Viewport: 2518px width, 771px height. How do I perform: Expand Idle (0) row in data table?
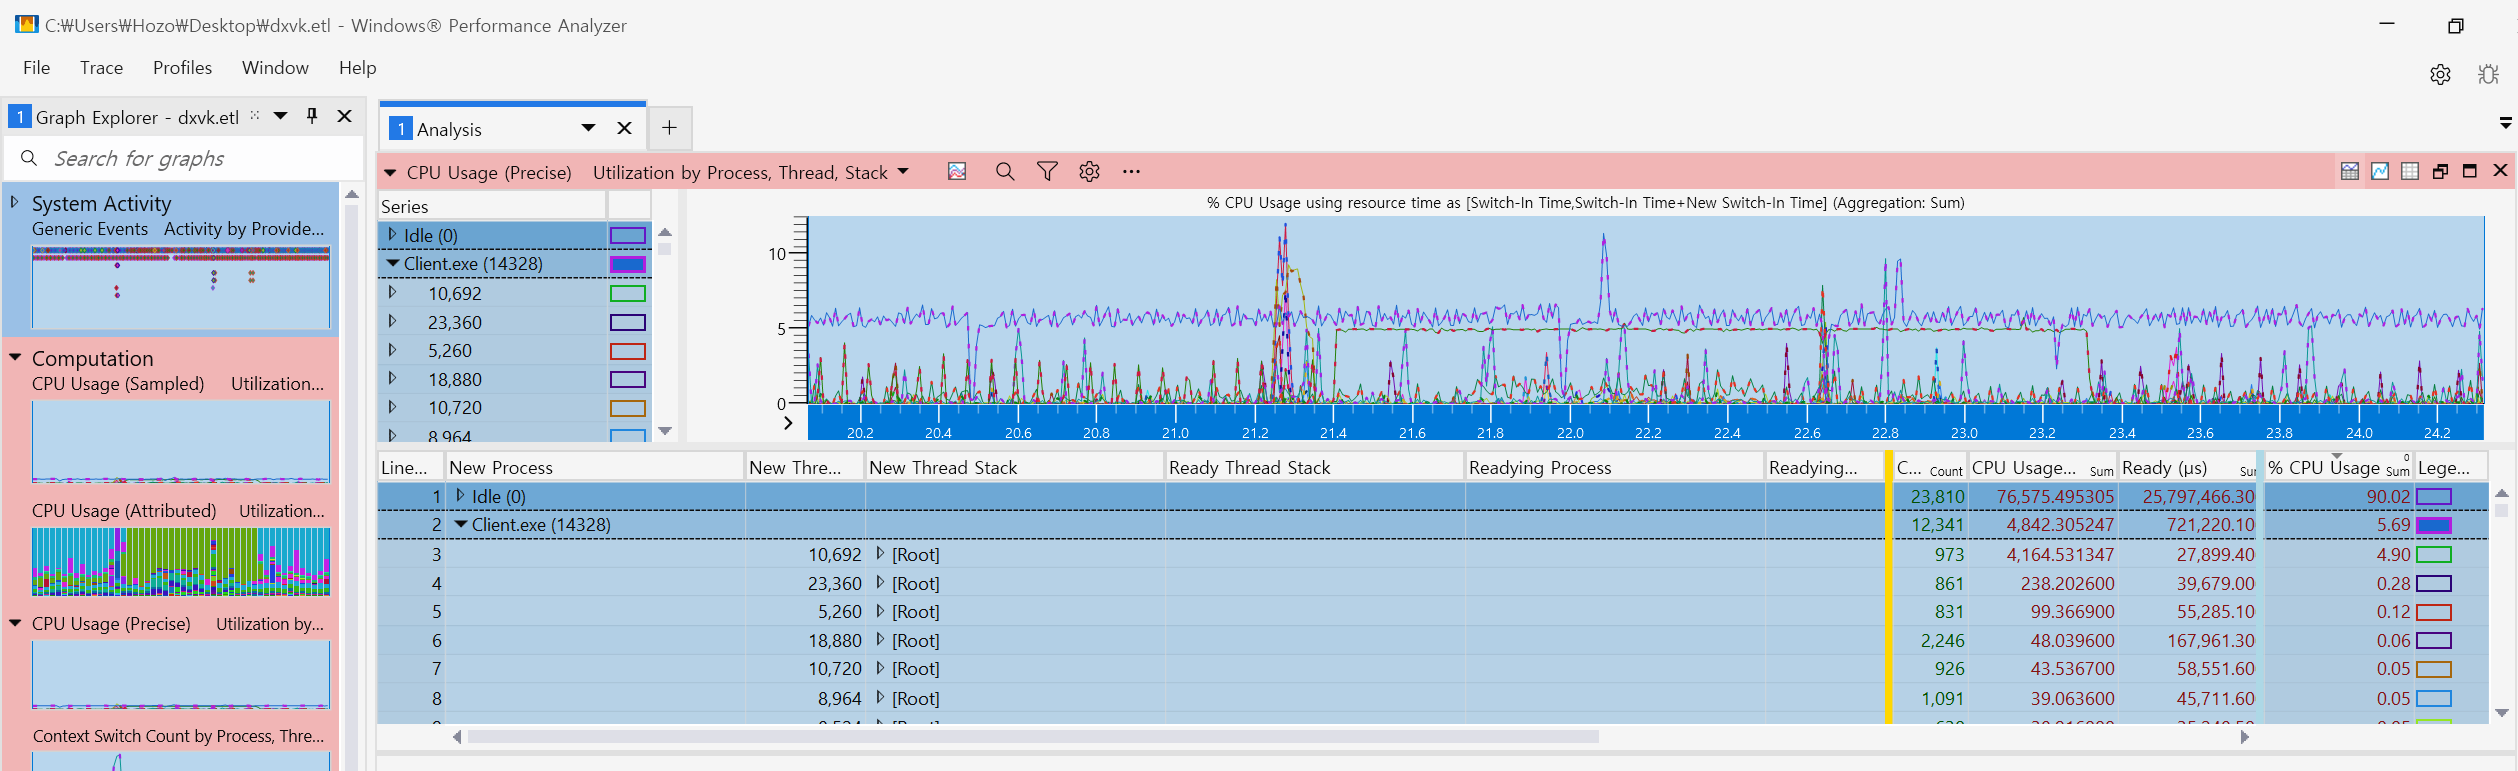coord(460,496)
